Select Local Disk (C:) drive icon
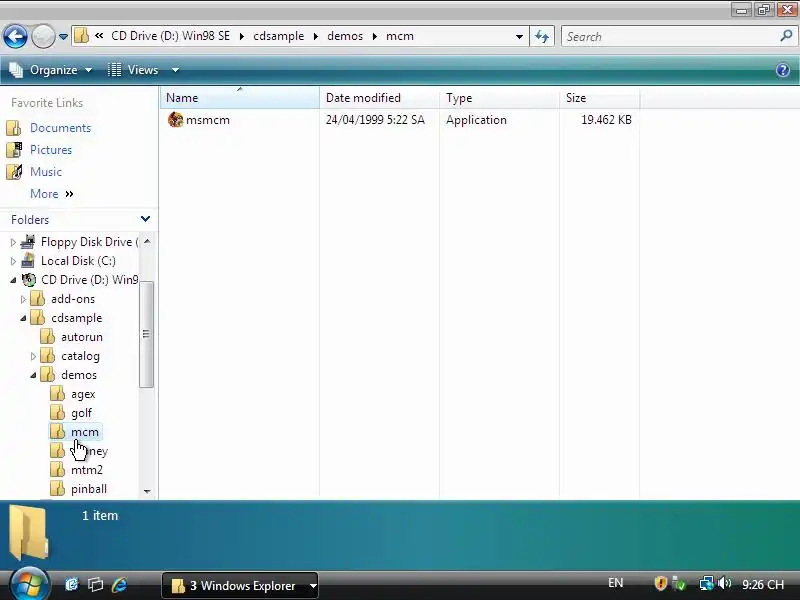800x600 pixels. pos(28,261)
